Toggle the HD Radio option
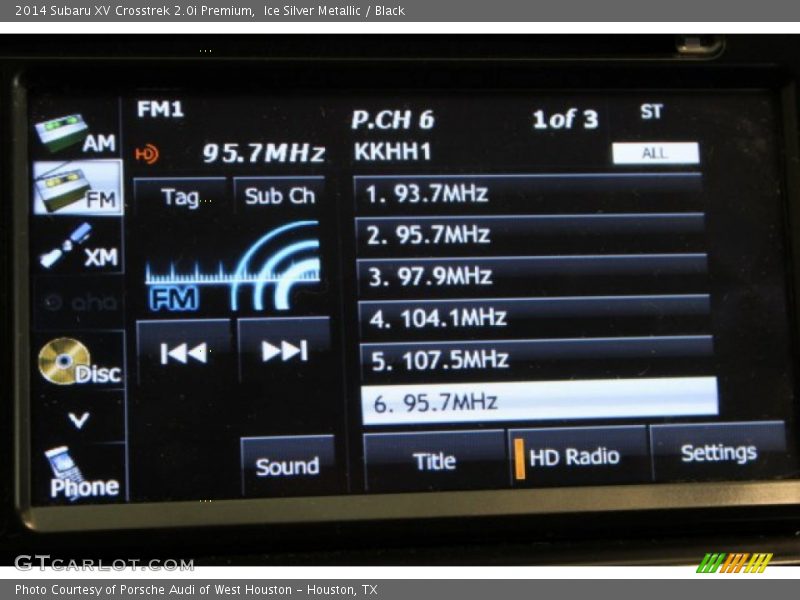The width and height of the screenshot is (800, 600). (x=579, y=456)
